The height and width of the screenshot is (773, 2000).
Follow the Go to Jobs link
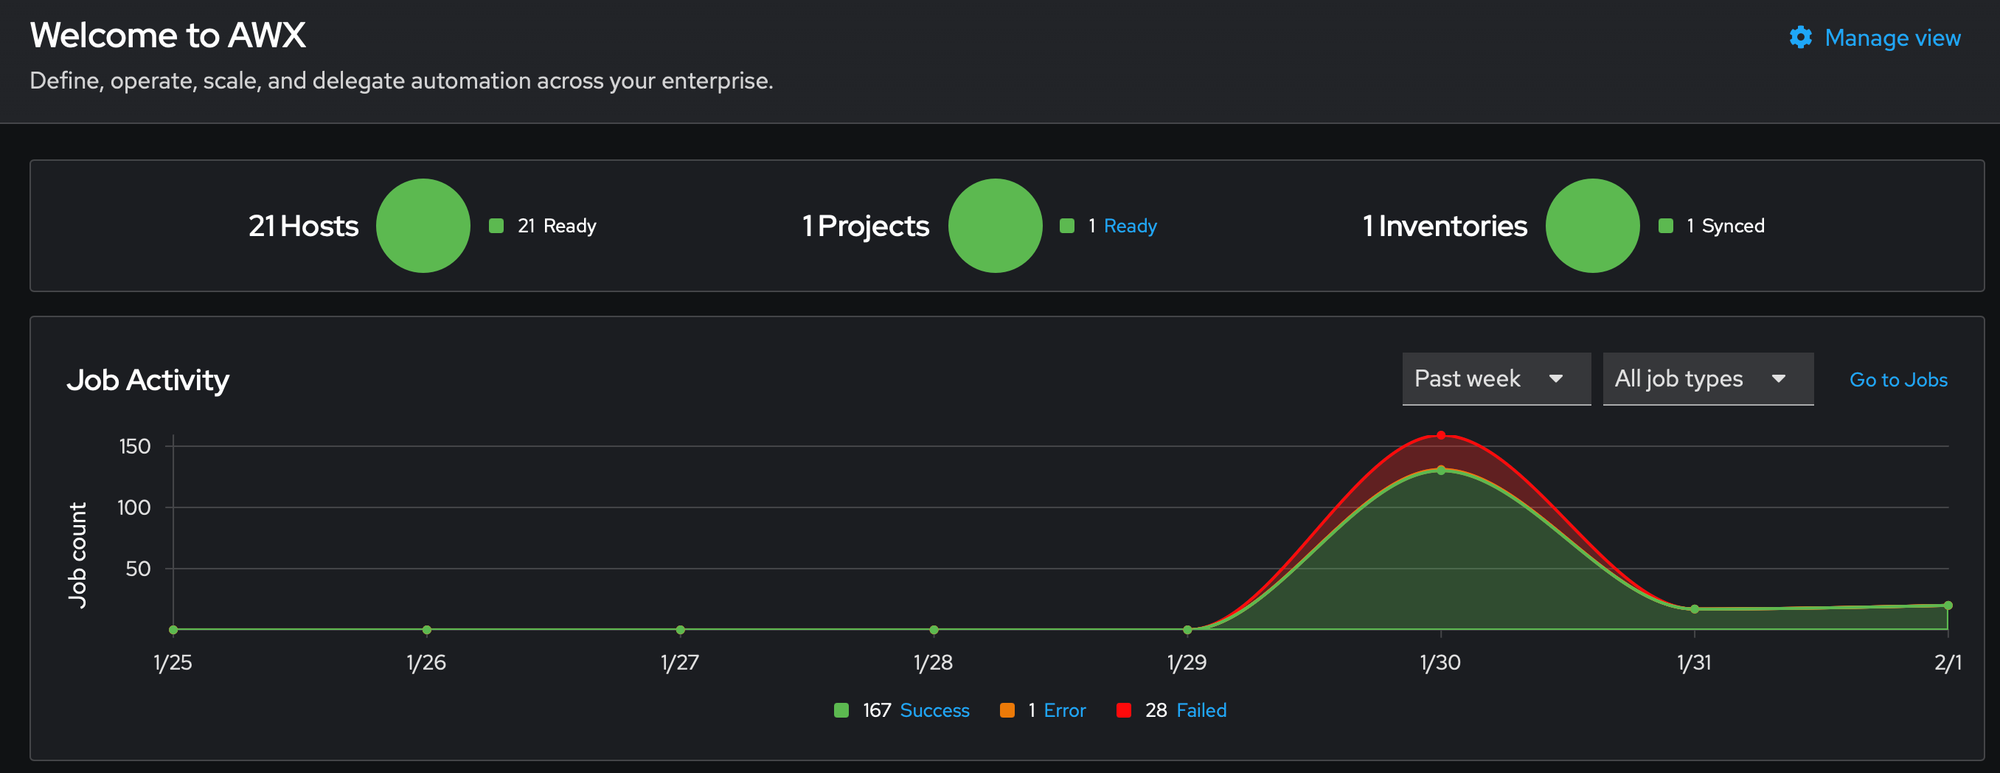1898,380
